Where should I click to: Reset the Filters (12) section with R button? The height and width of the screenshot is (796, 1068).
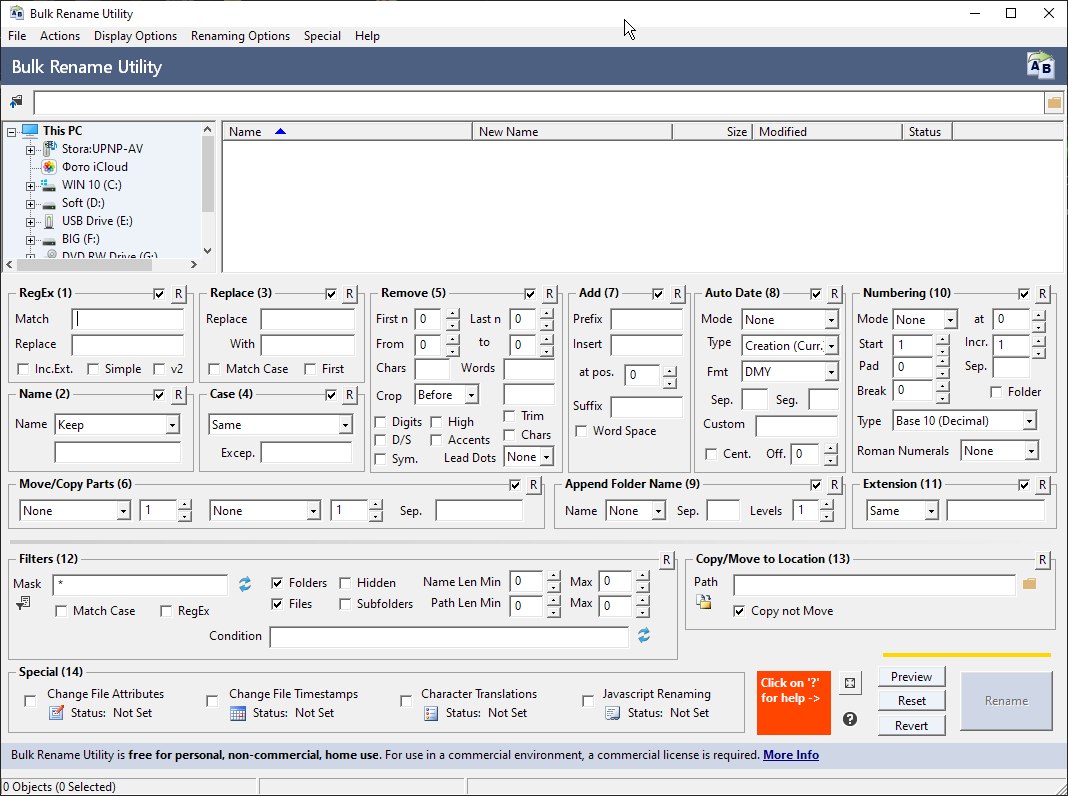(x=666, y=560)
